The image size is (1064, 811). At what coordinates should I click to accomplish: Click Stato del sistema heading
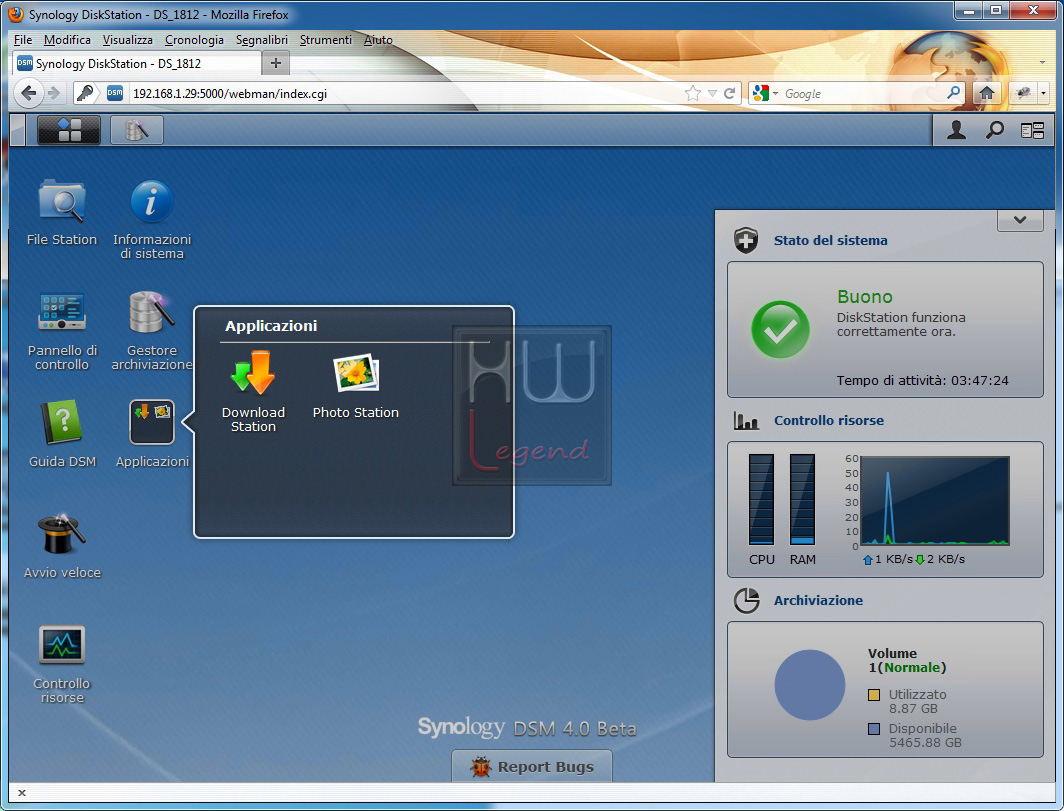tap(831, 240)
